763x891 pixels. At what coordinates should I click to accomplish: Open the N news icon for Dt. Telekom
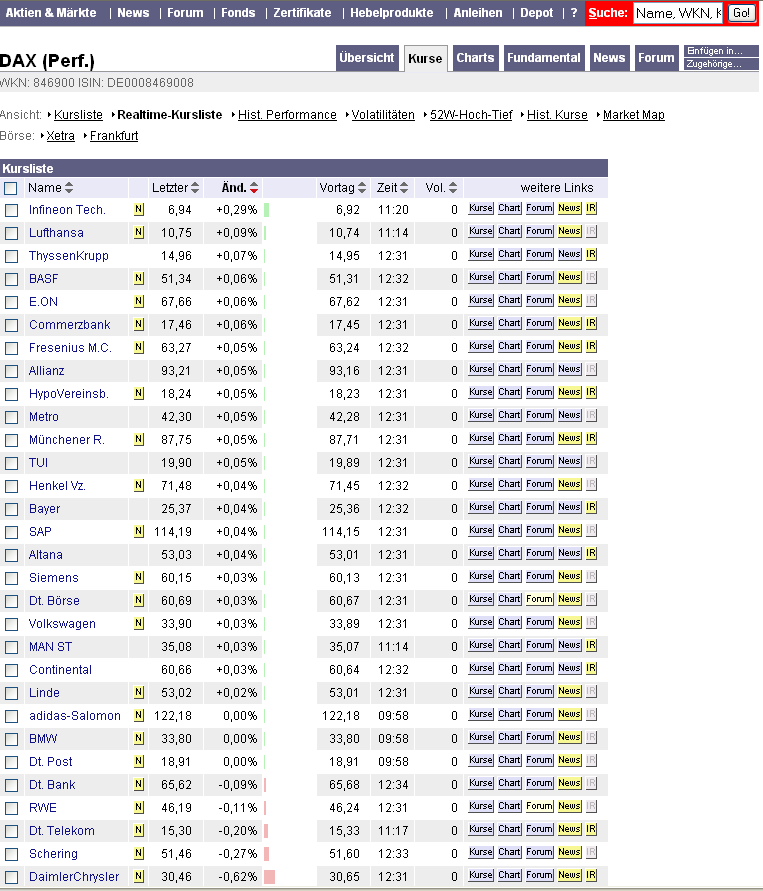point(139,830)
